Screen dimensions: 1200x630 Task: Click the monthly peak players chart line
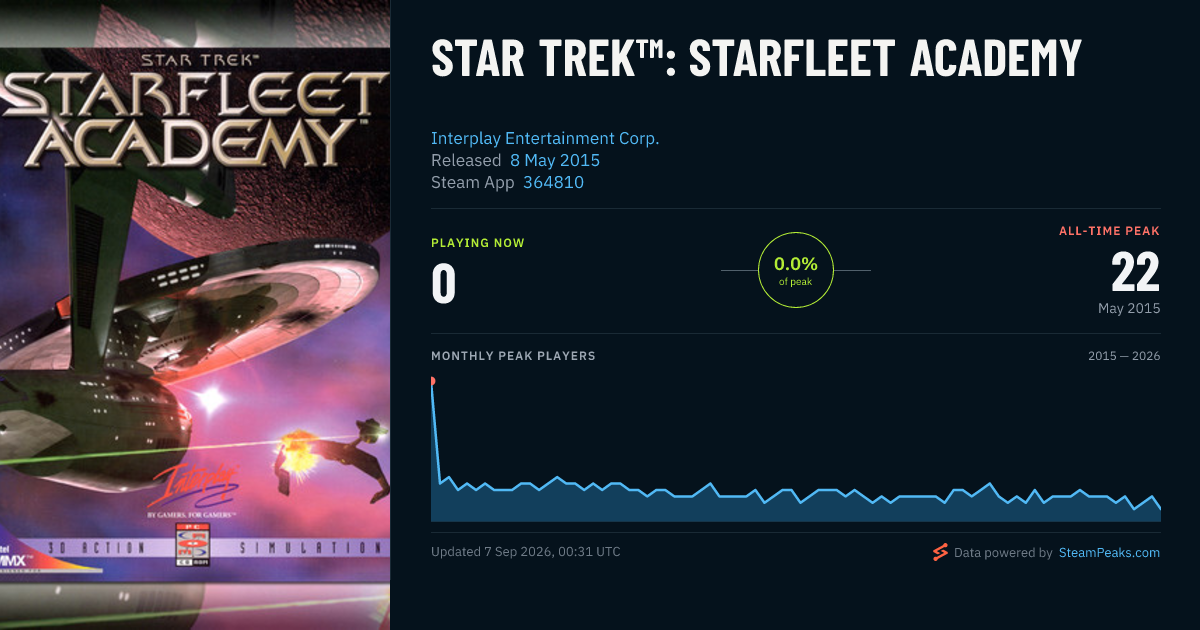796,493
